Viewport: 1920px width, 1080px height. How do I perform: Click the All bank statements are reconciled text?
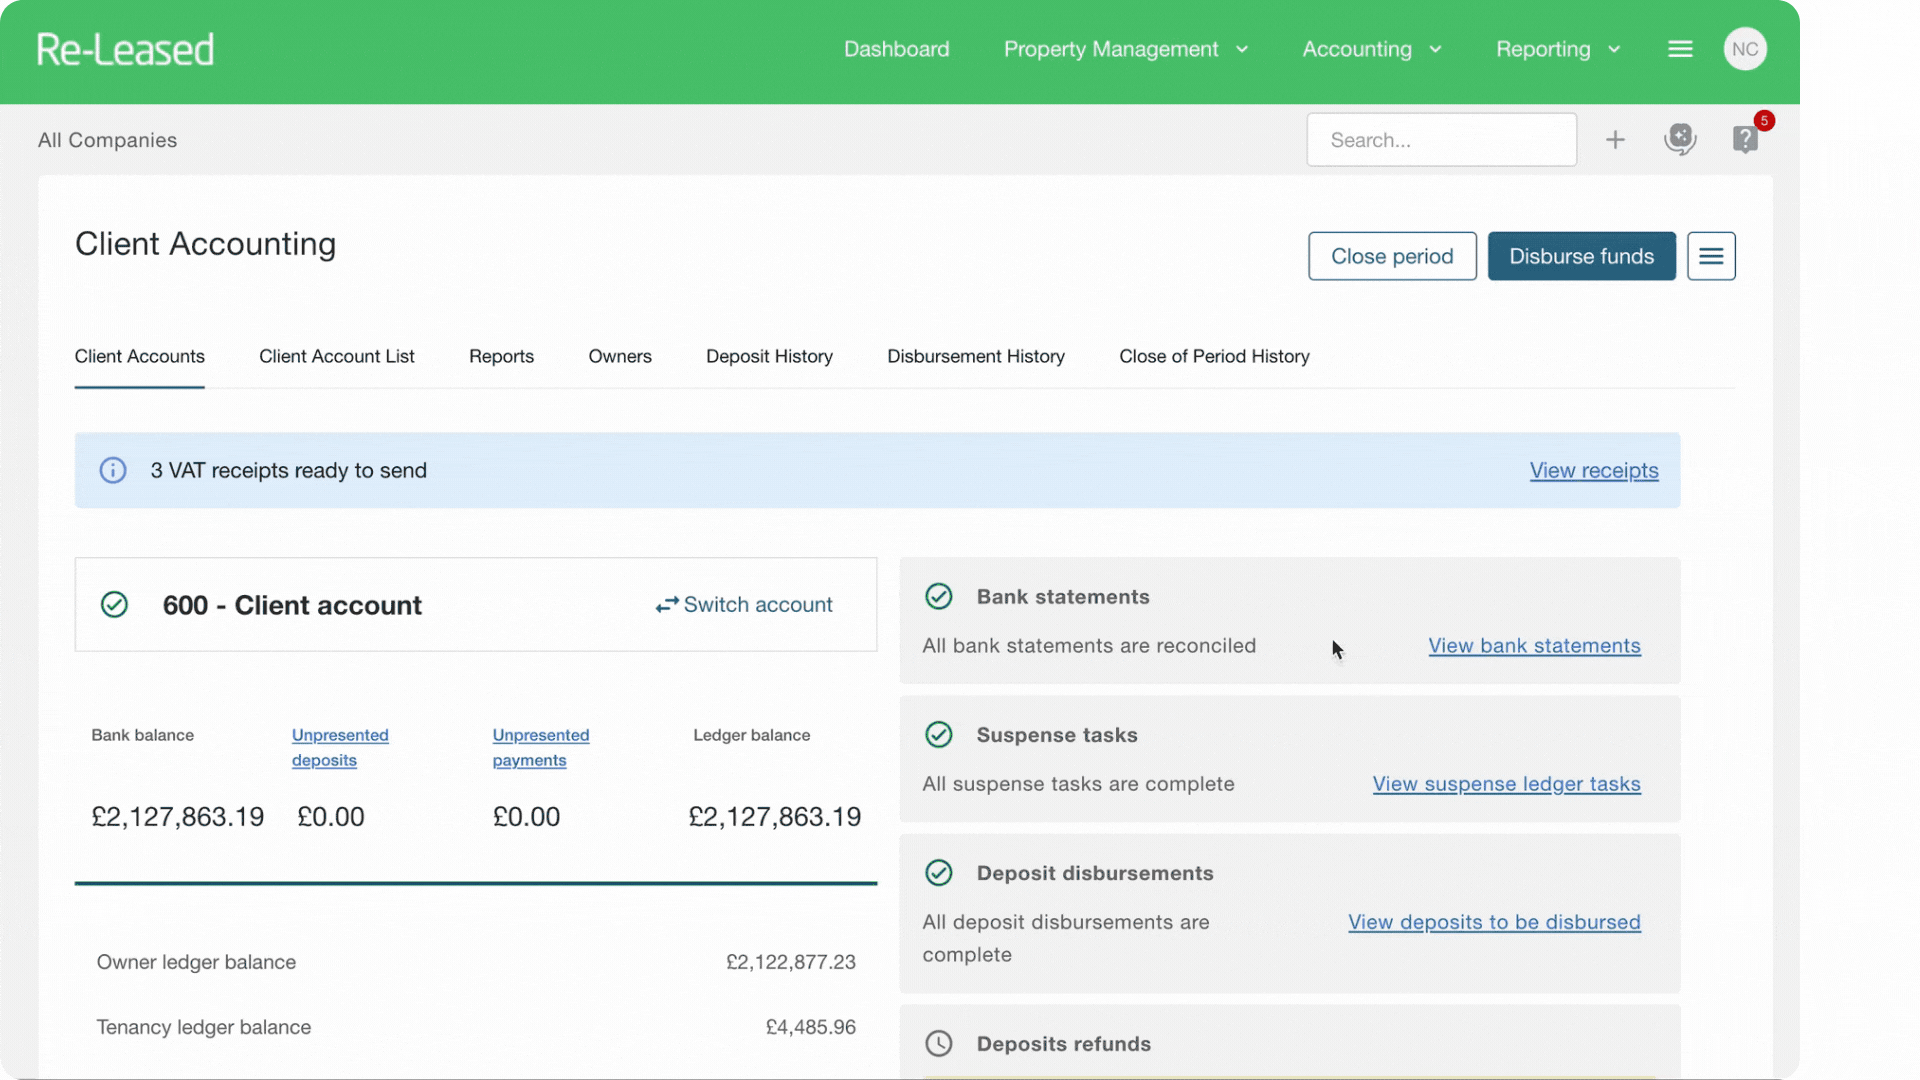click(x=1089, y=646)
